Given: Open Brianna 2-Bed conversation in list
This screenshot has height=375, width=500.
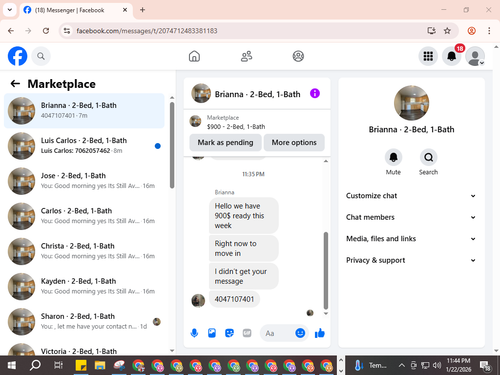Looking at the screenshot, I should click(x=84, y=111).
